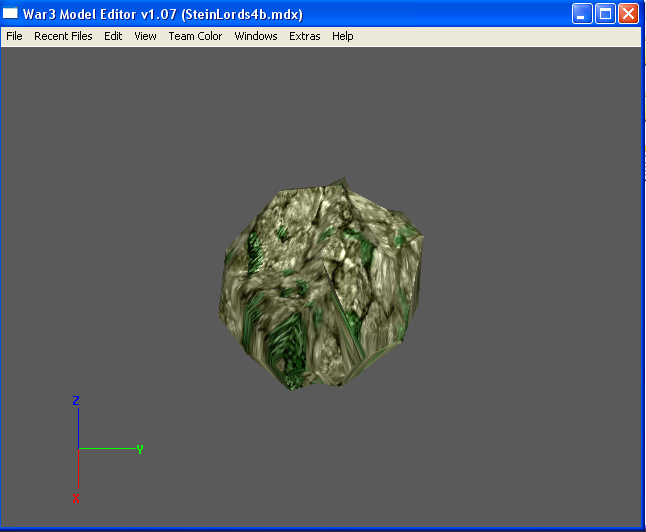The height and width of the screenshot is (532, 646).
Task: Click the title bar text SteinLords4b.mdx
Action: click(242, 14)
